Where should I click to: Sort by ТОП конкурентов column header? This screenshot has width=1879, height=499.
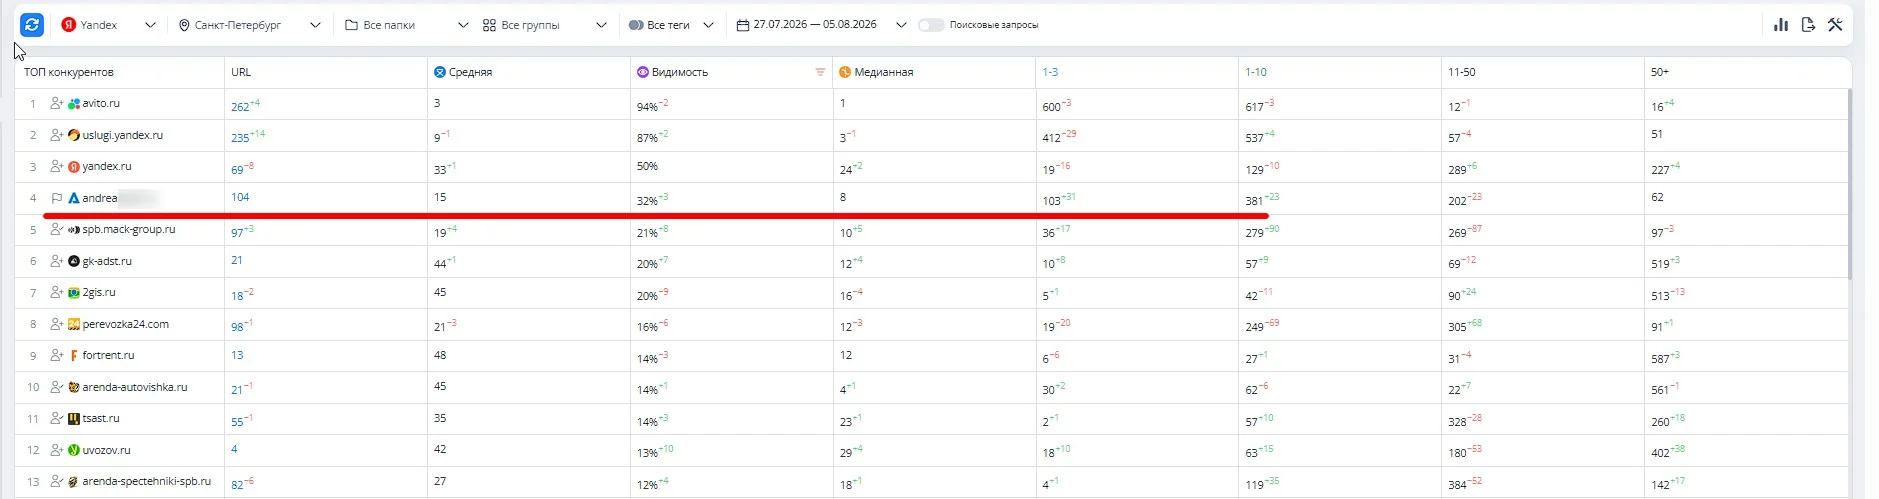coord(69,72)
